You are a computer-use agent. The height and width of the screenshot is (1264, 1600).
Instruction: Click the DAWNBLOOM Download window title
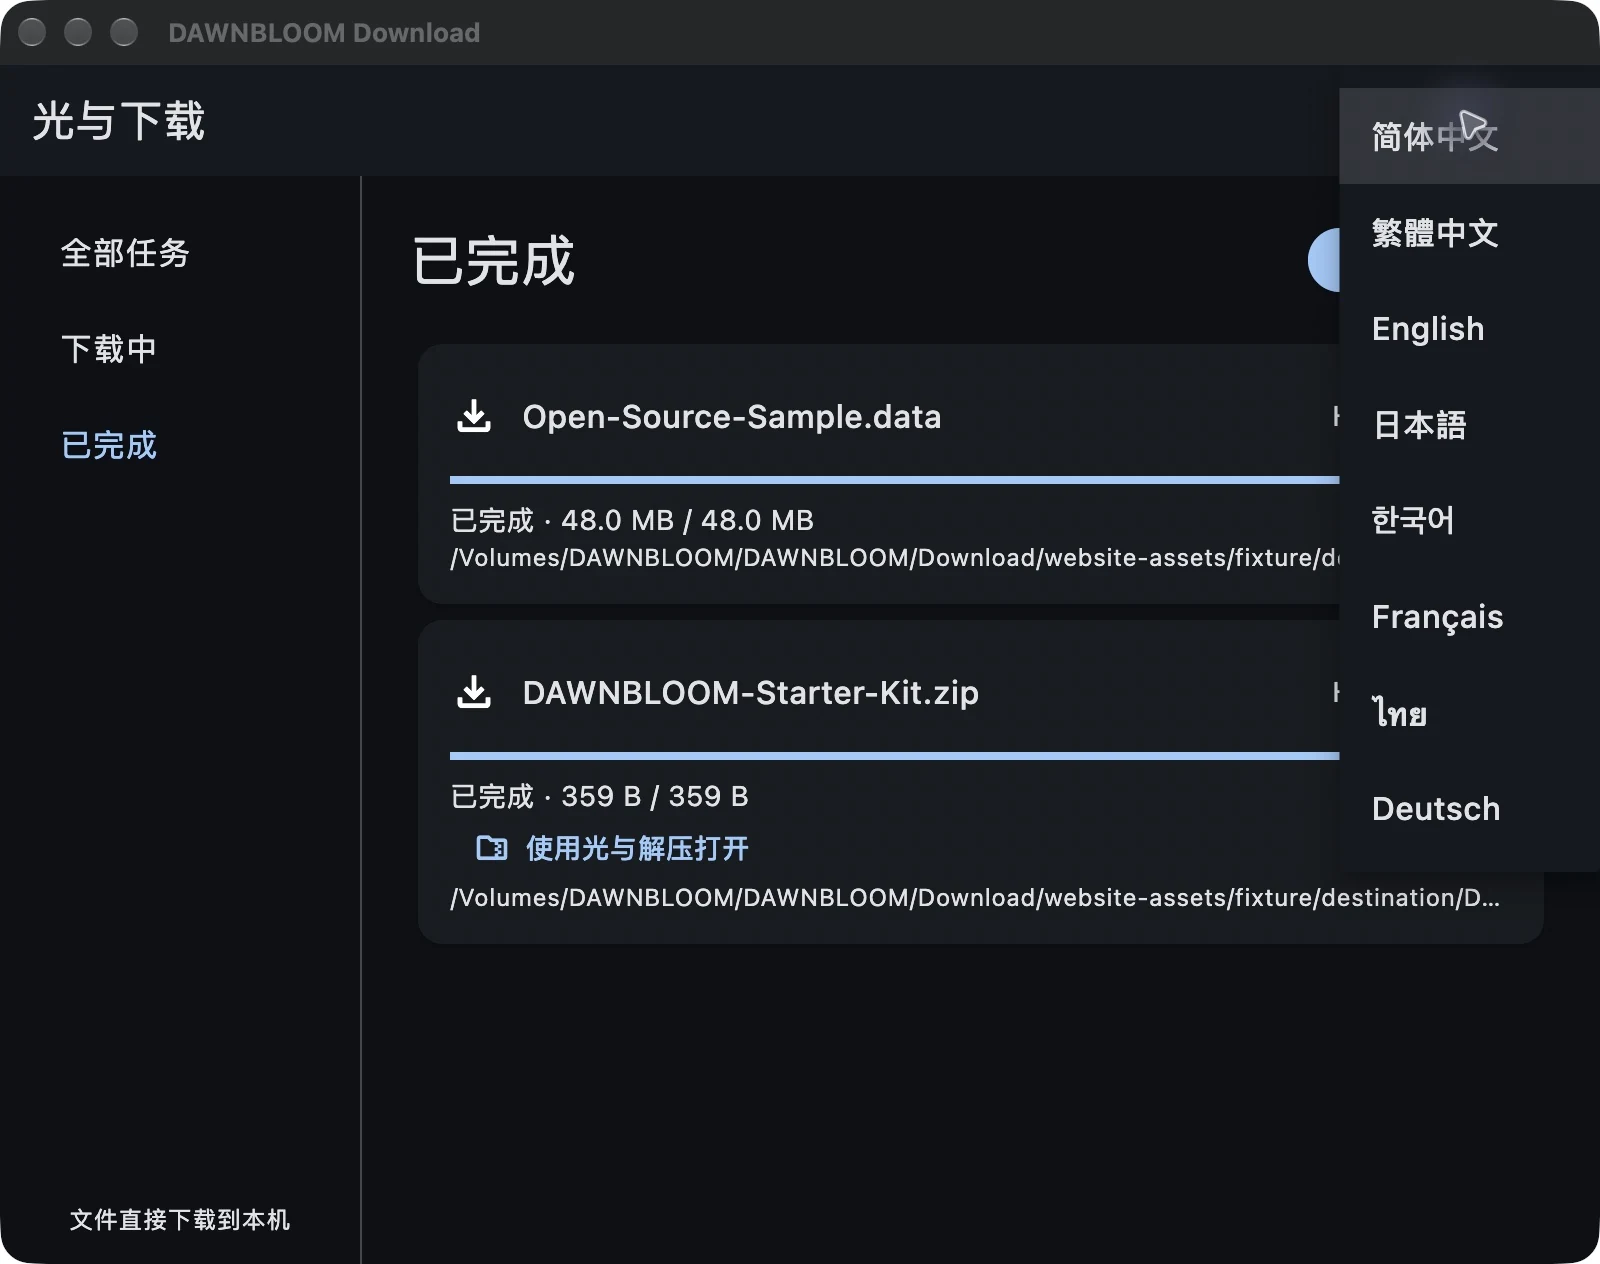[x=324, y=33]
